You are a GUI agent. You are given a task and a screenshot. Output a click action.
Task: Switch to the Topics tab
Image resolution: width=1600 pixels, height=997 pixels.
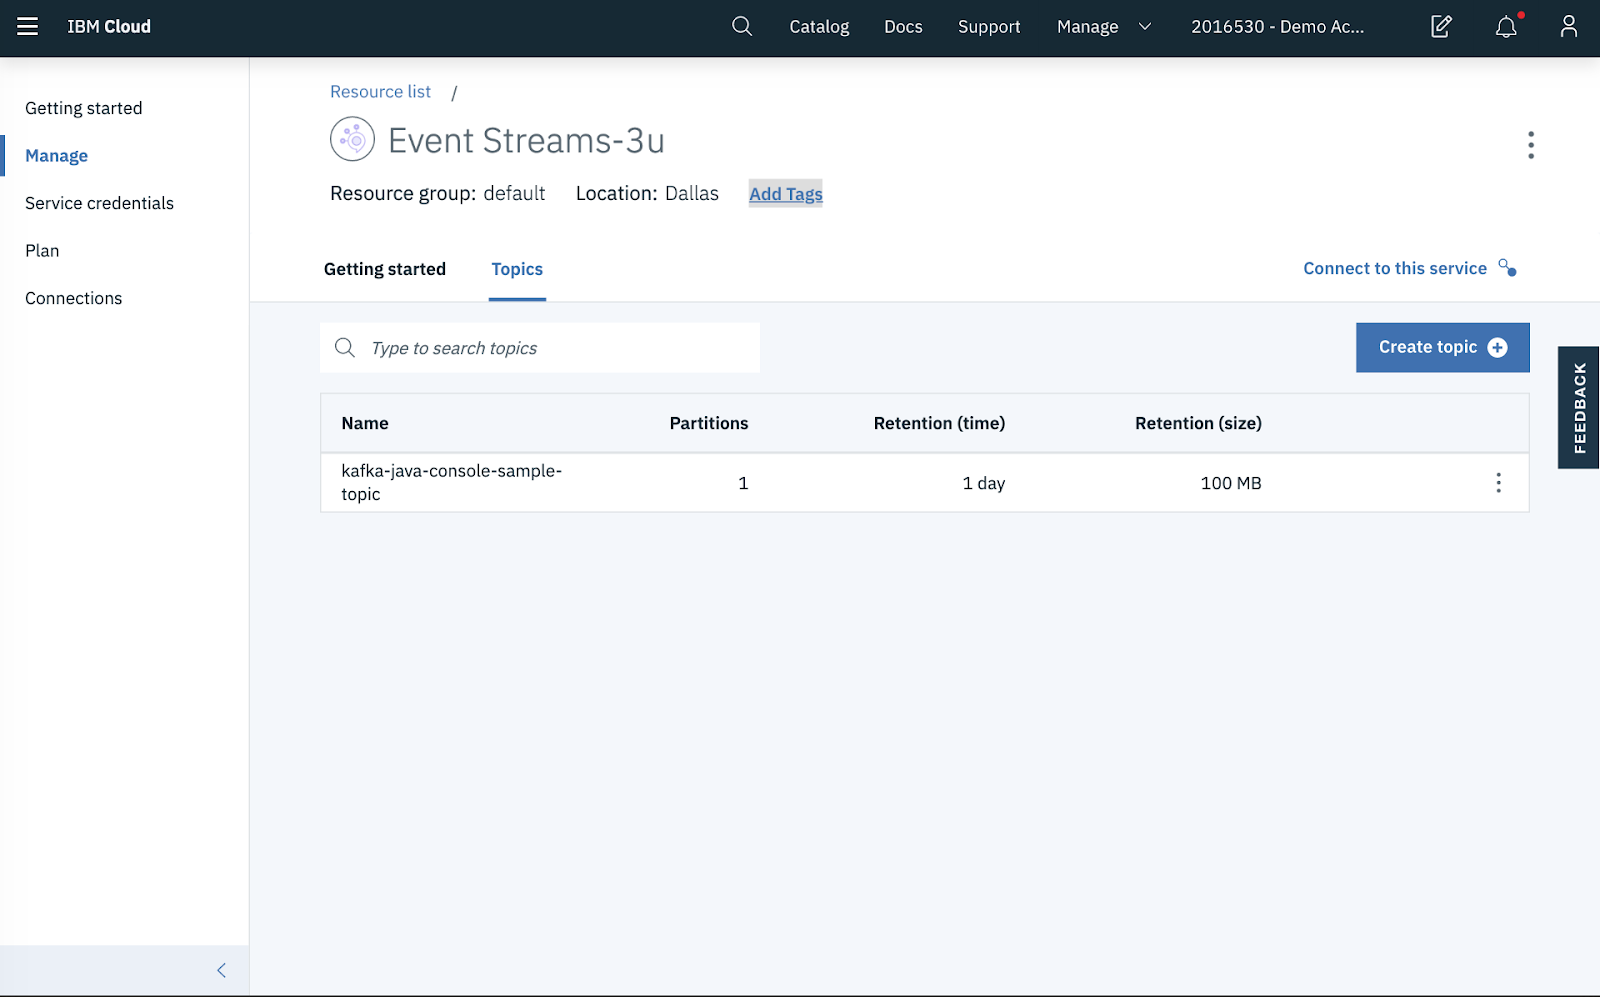pos(517,270)
